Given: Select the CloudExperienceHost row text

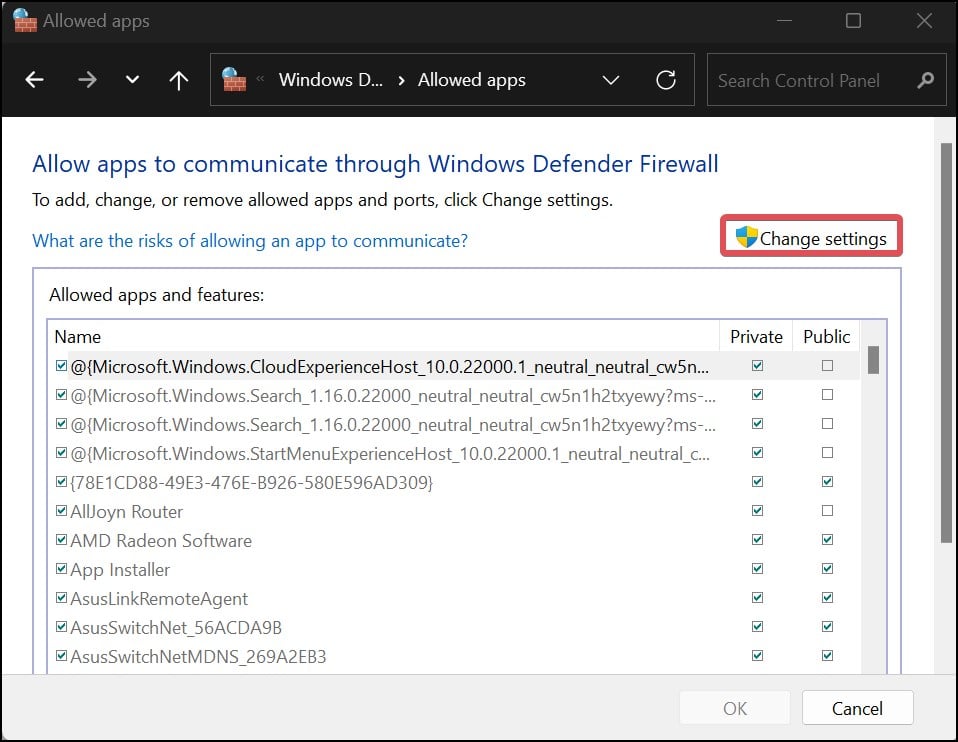Looking at the screenshot, I should (x=390, y=367).
